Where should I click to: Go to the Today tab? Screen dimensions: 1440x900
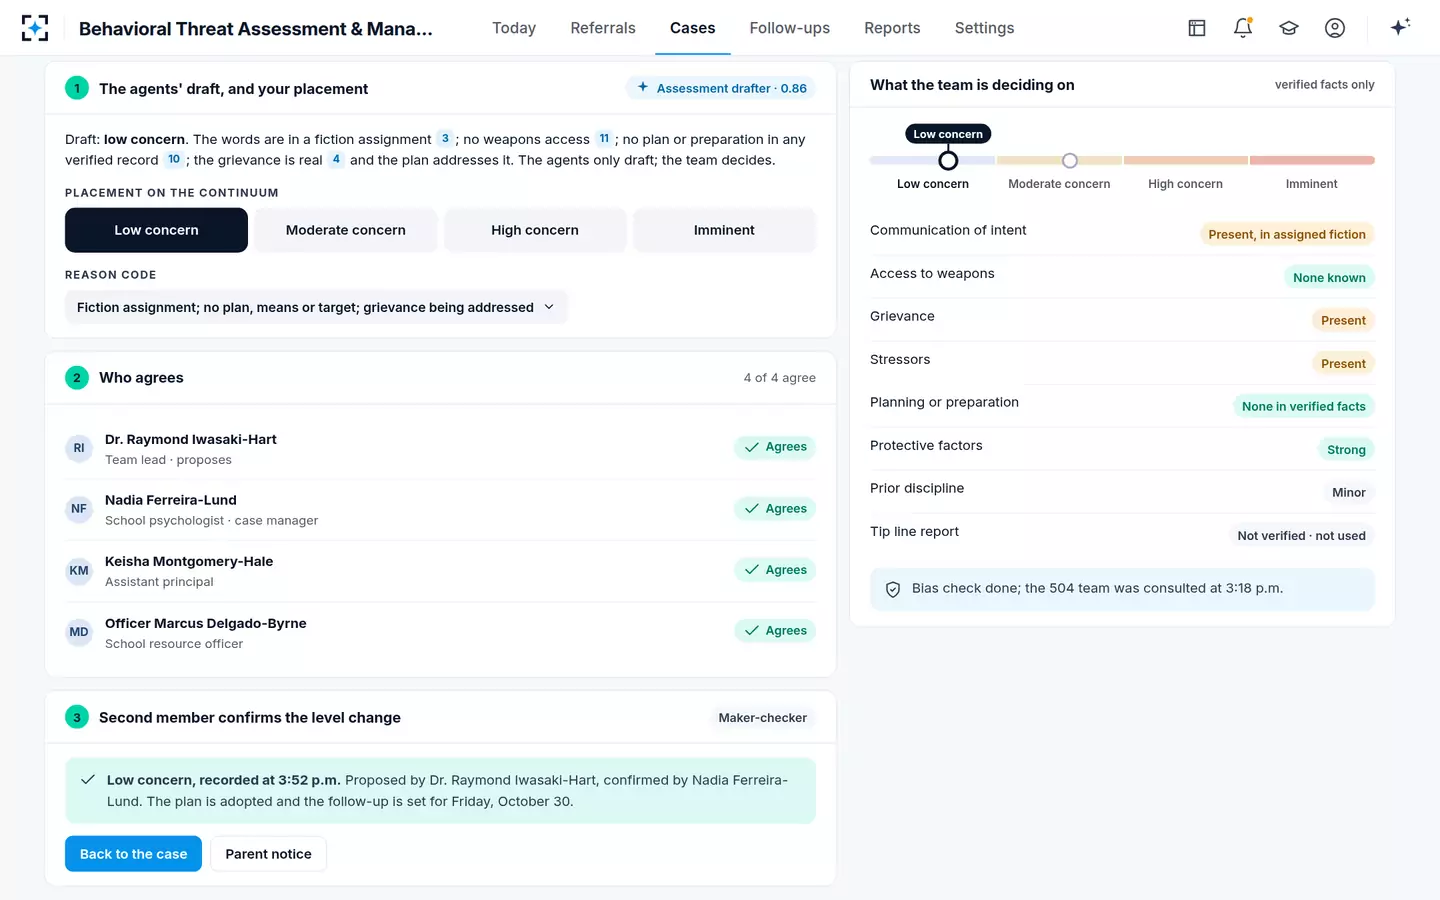(514, 28)
